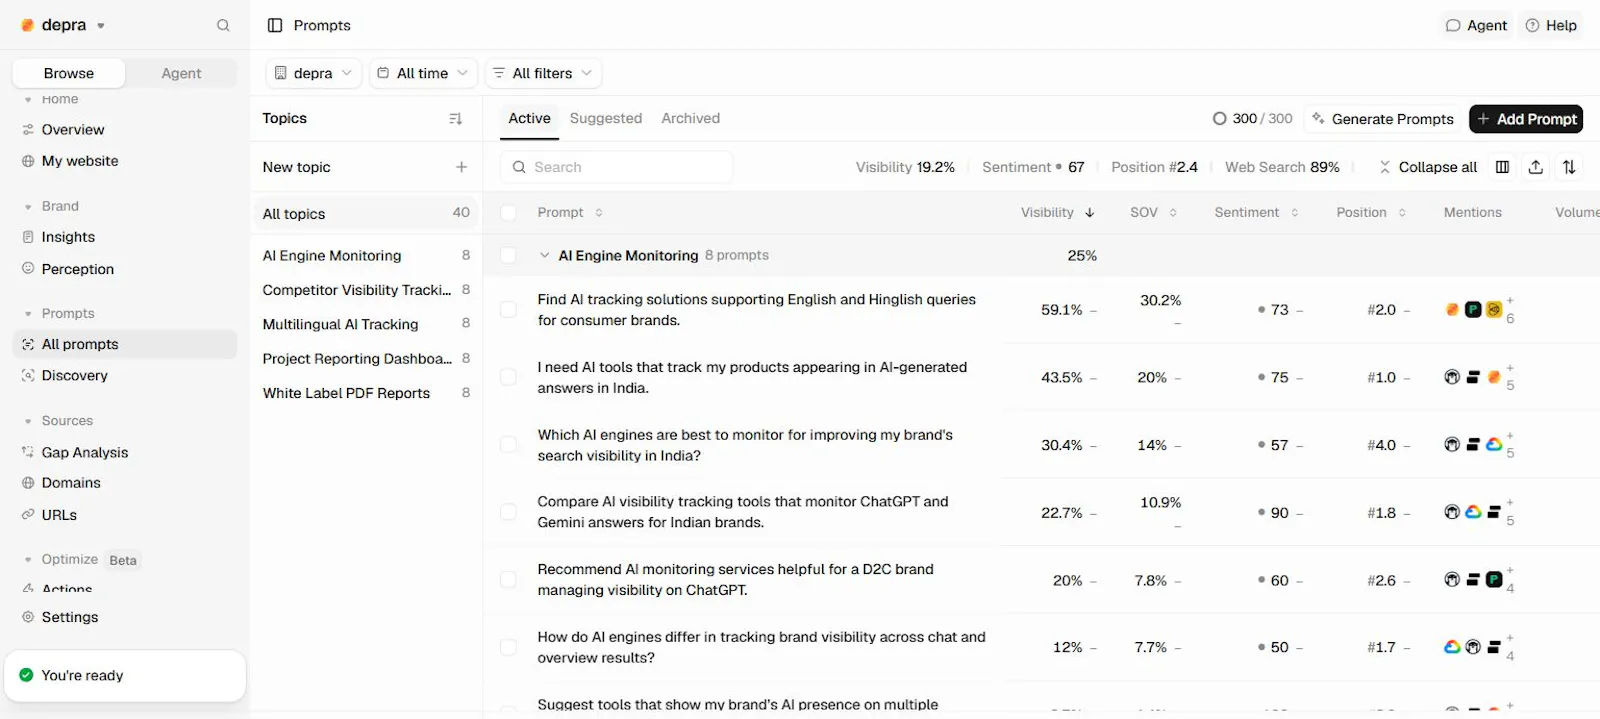
Task: Open the depra workspace switcher dropdown
Action: tap(64, 25)
